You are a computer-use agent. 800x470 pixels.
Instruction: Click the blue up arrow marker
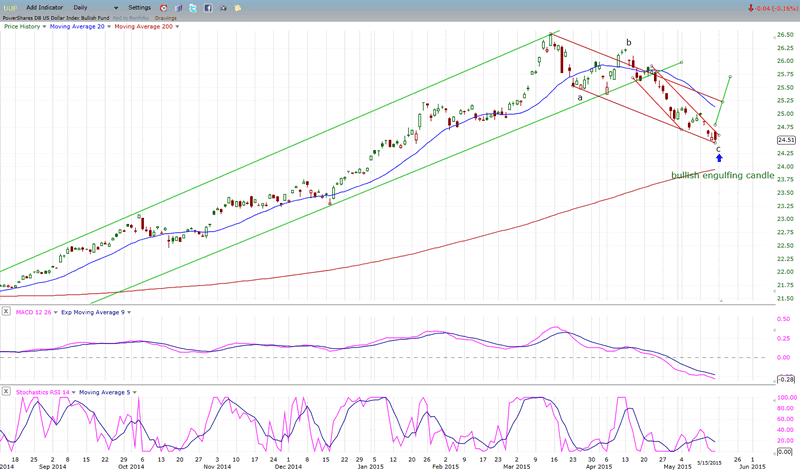(719, 158)
